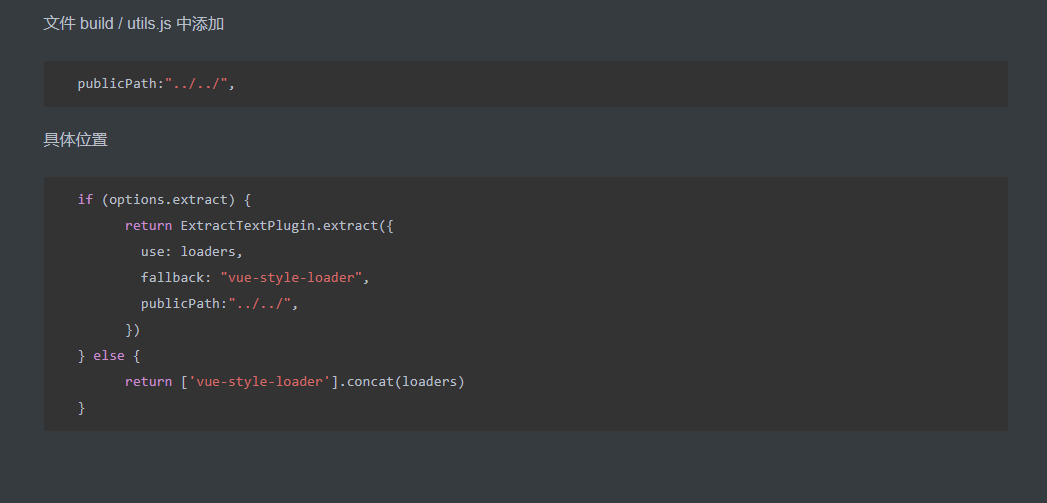Click the ExtractTextPlugin identifier

coord(248,226)
